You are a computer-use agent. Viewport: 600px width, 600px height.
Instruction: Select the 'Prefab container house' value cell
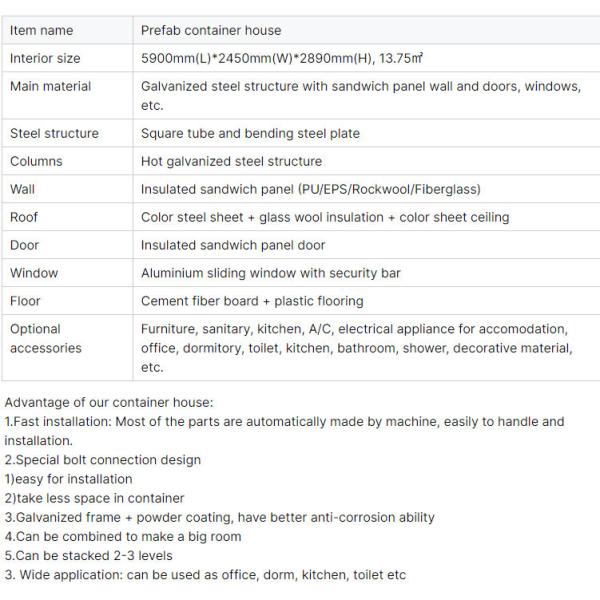pyautogui.click(x=211, y=30)
